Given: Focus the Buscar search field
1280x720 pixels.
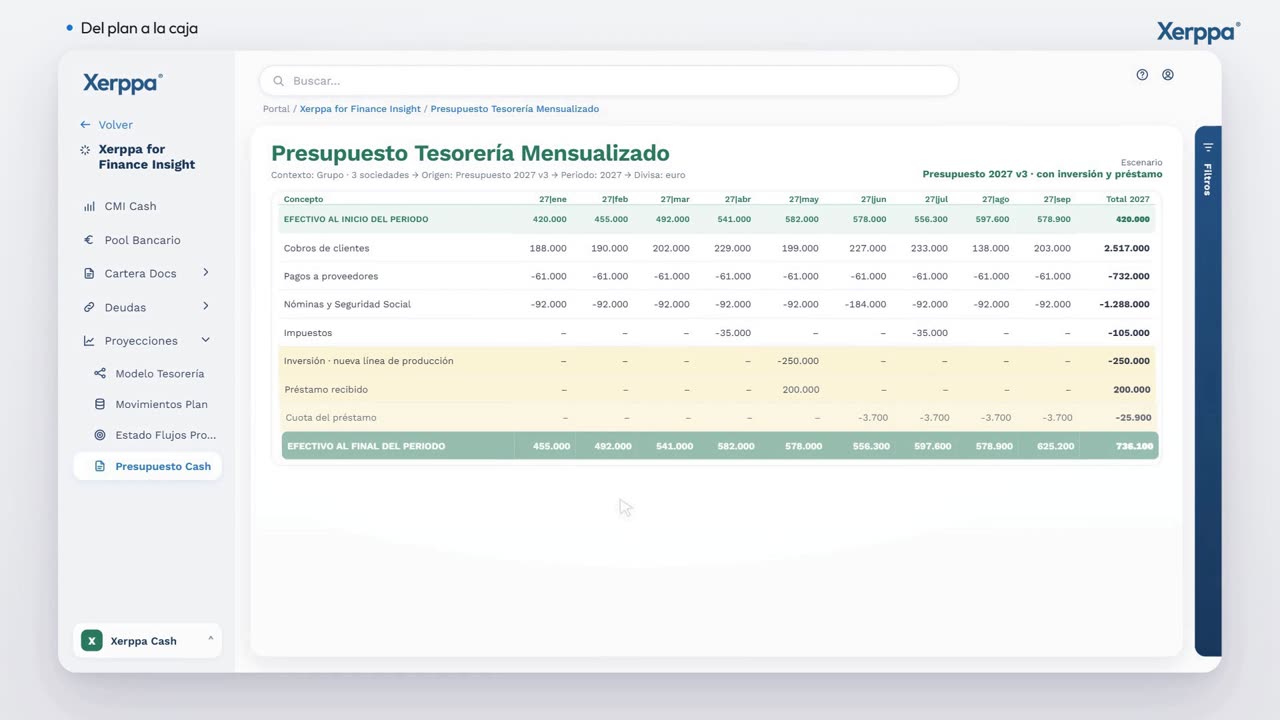Looking at the screenshot, I should click(609, 81).
